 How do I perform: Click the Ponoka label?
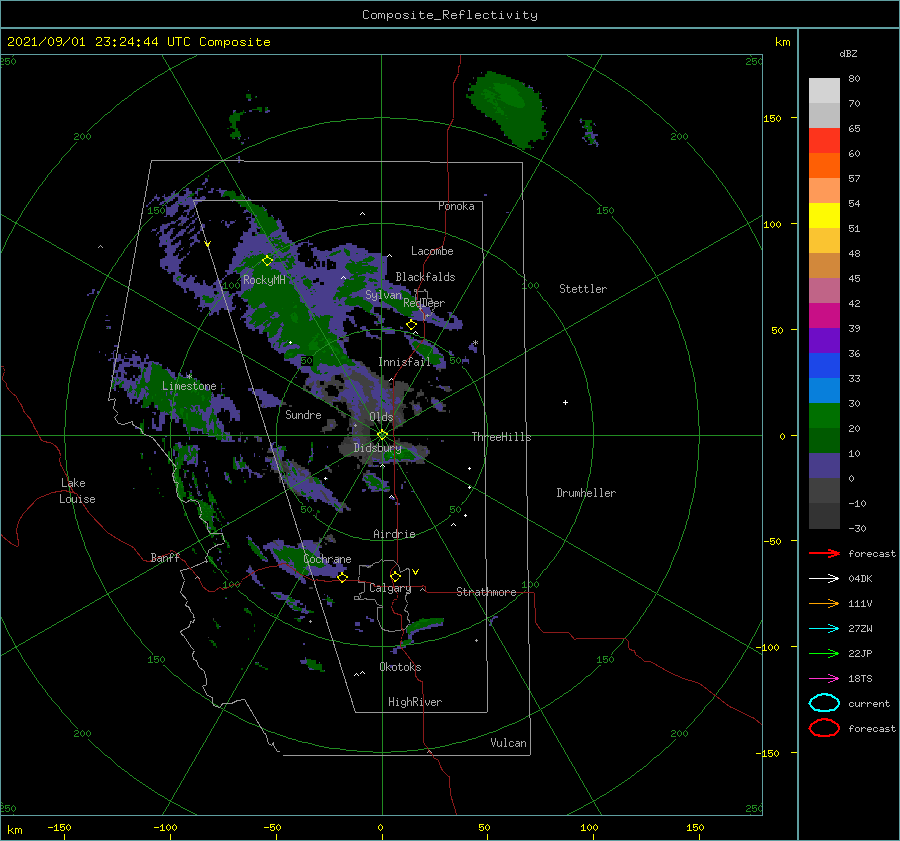(456, 206)
